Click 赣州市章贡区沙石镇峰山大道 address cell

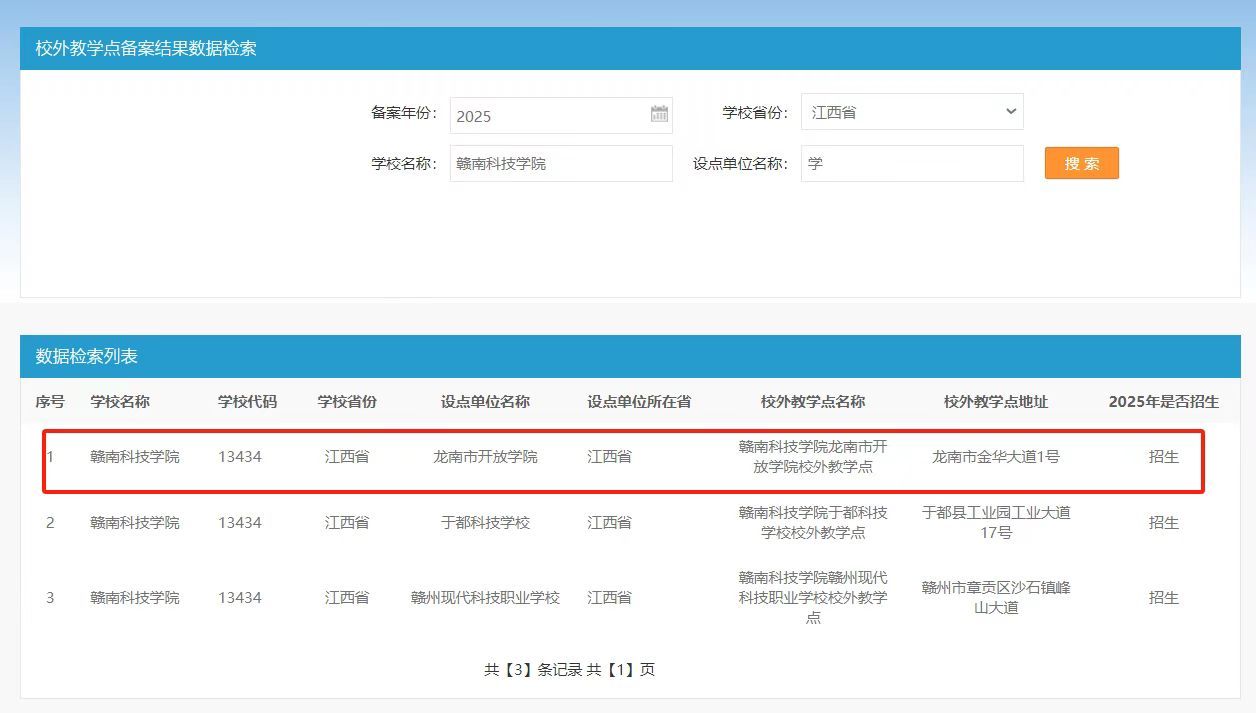coord(995,597)
